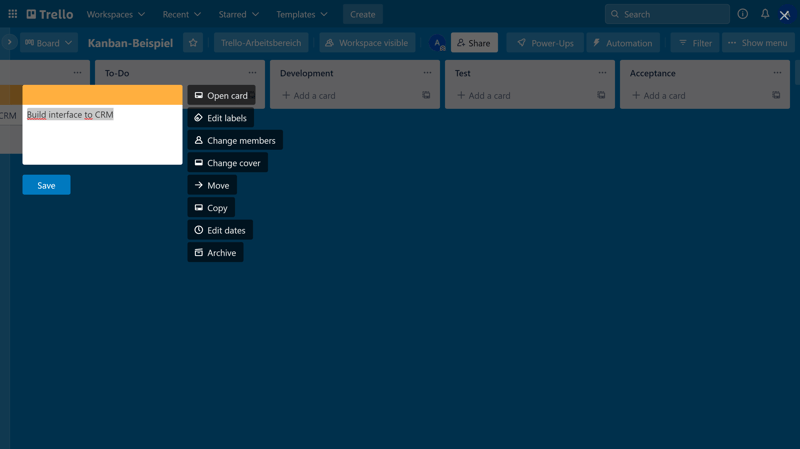
Task: Click the Create button
Action: tap(363, 14)
